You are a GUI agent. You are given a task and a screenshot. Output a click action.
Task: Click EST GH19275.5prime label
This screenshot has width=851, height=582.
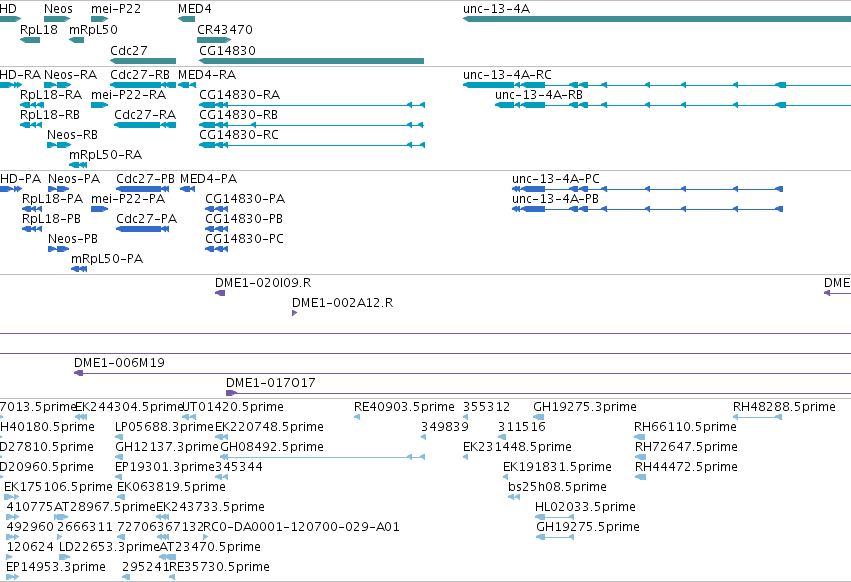[x=588, y=527]
